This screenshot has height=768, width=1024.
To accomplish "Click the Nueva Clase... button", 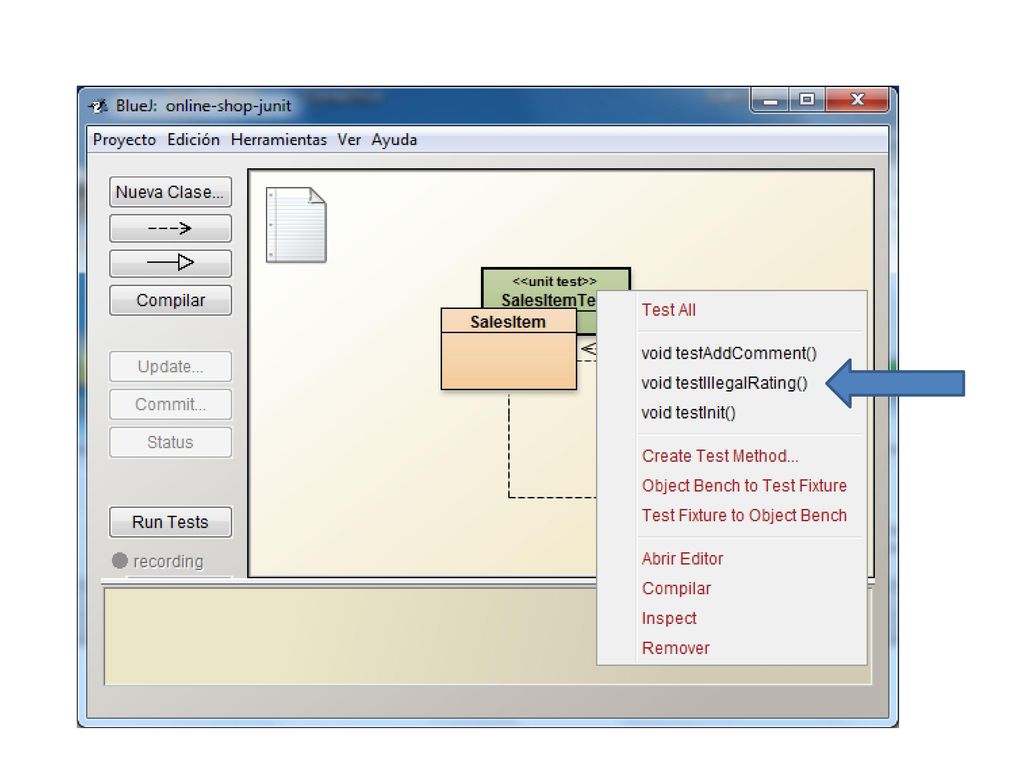I will 170,192.
